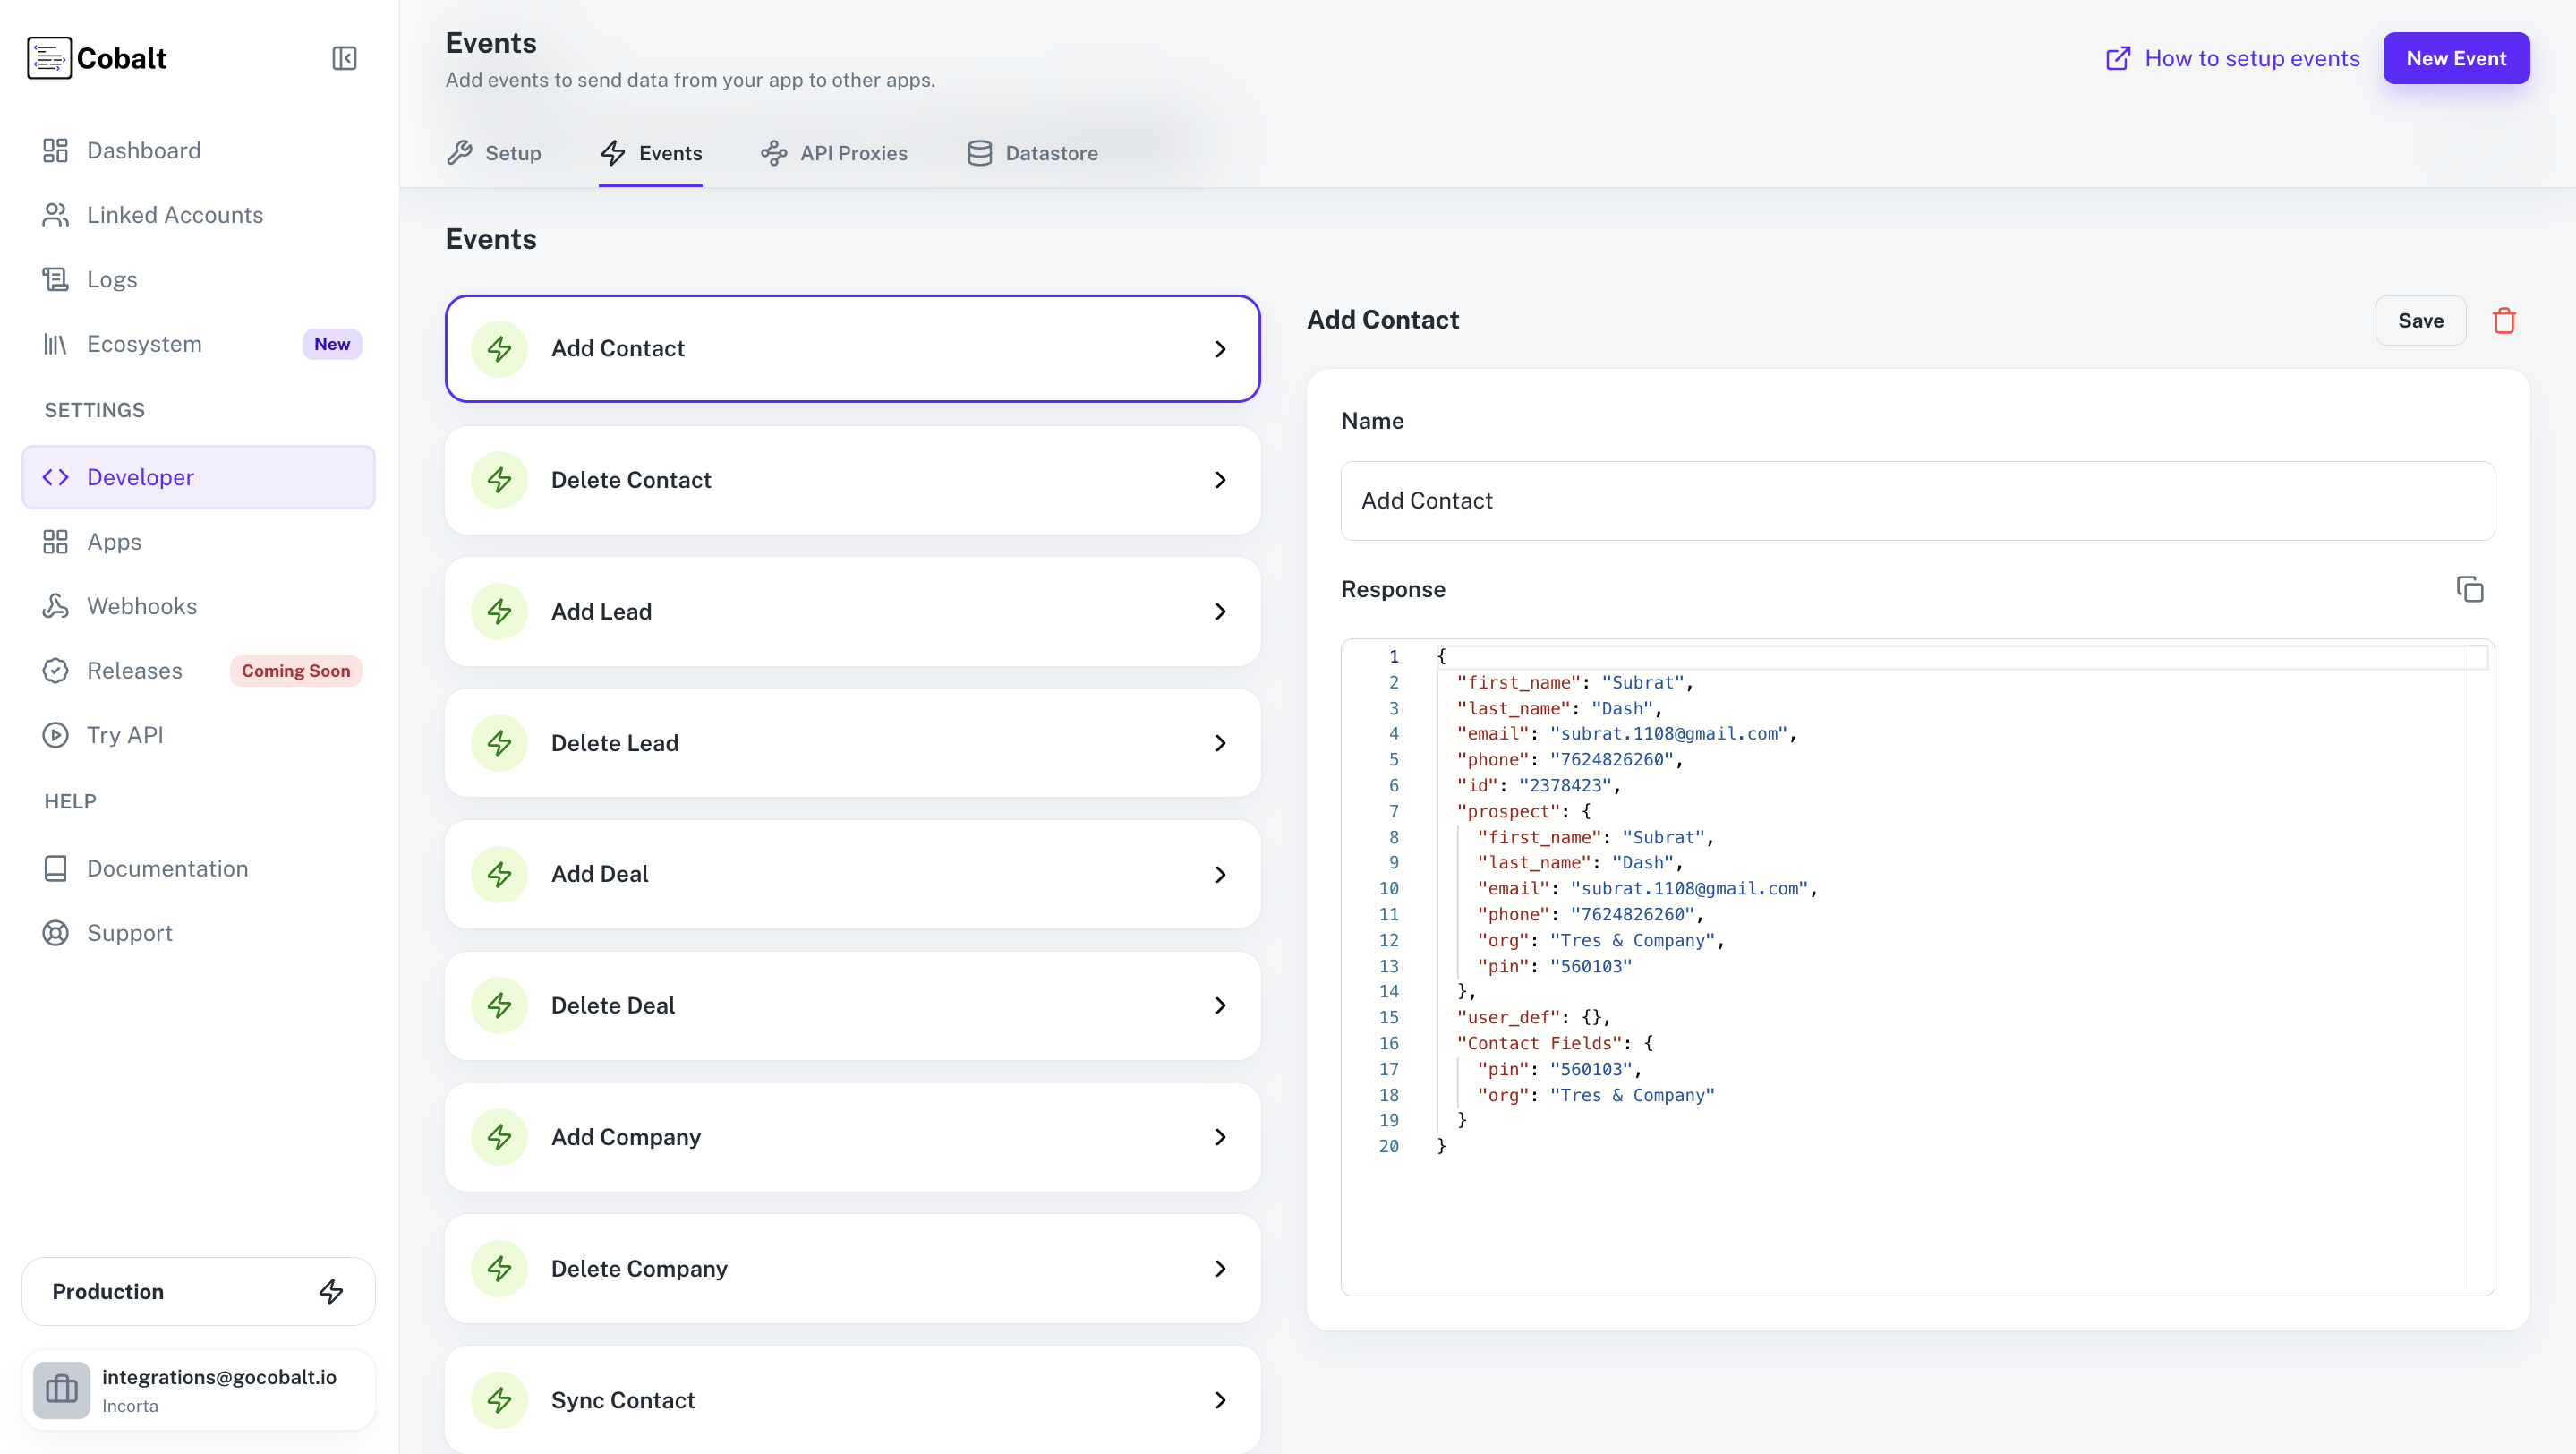Screen dimensions: 2576x1454
Task: Open the Sync Contact event chevron
Action: [x=1220, y=1400]
